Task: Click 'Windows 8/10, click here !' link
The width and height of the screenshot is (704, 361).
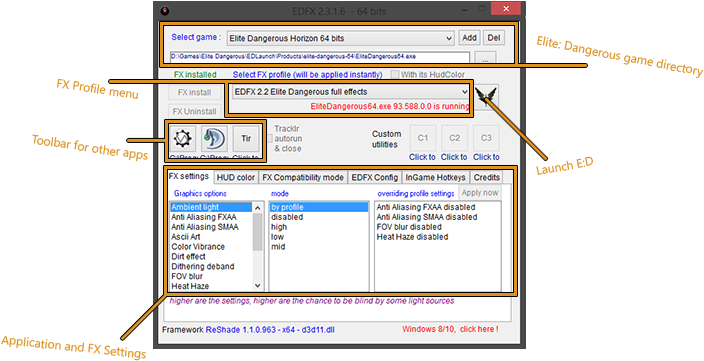Action: [450, 329]
